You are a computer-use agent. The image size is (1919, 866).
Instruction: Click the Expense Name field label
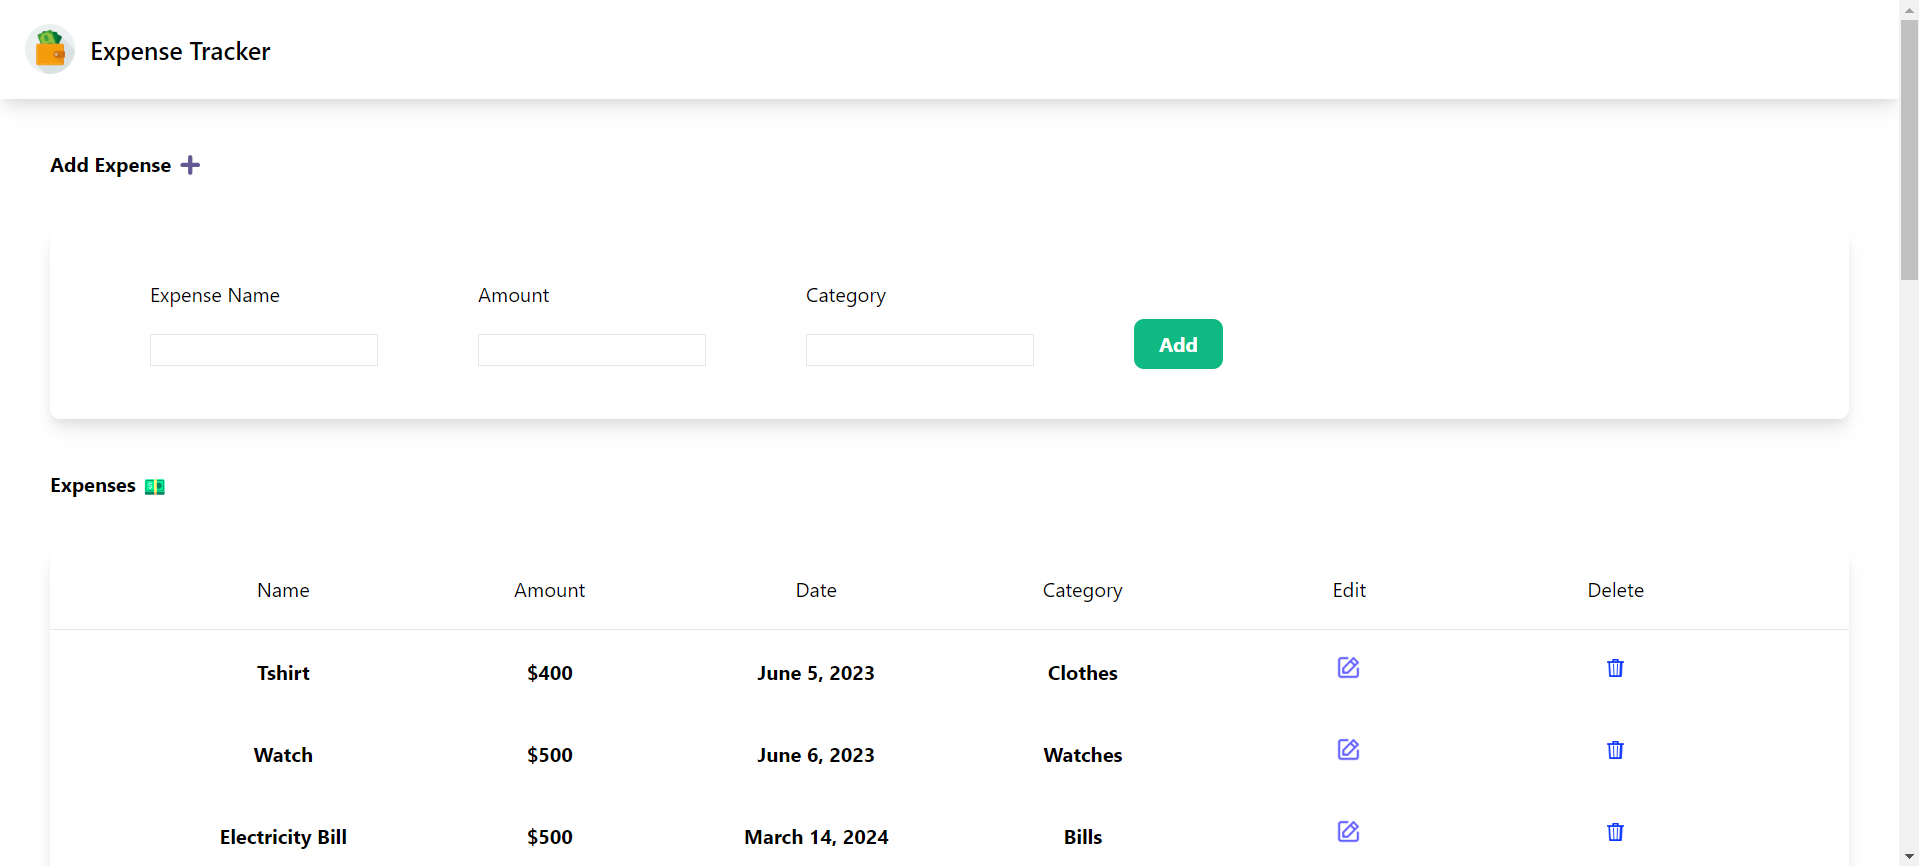215,296
